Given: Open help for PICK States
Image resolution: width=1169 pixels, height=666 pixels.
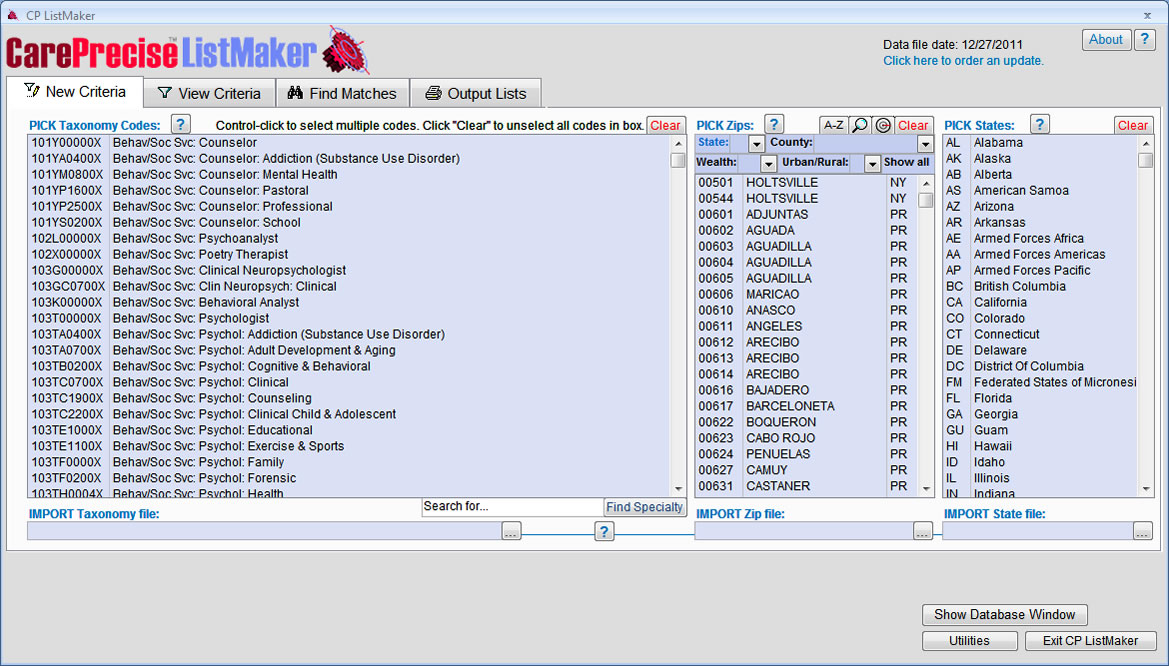Looking at the screenshot, I should [x=1039, y=125].
